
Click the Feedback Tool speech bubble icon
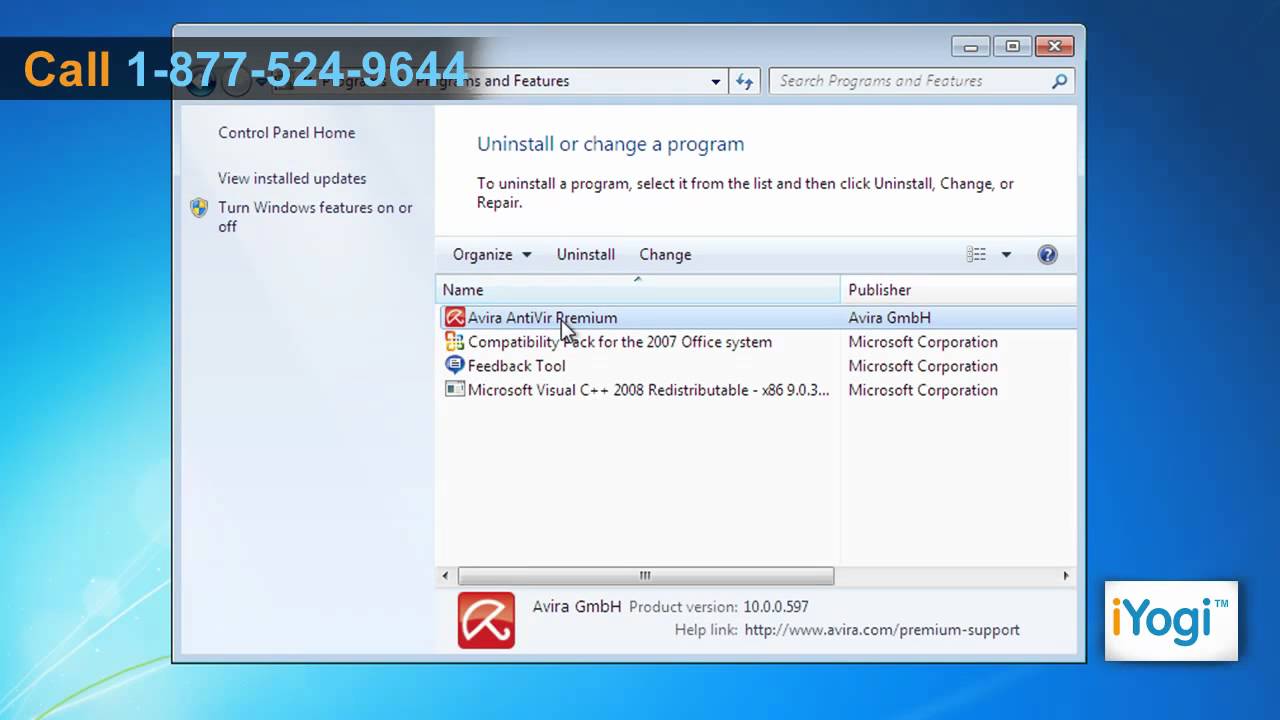(x=455, y=365)
